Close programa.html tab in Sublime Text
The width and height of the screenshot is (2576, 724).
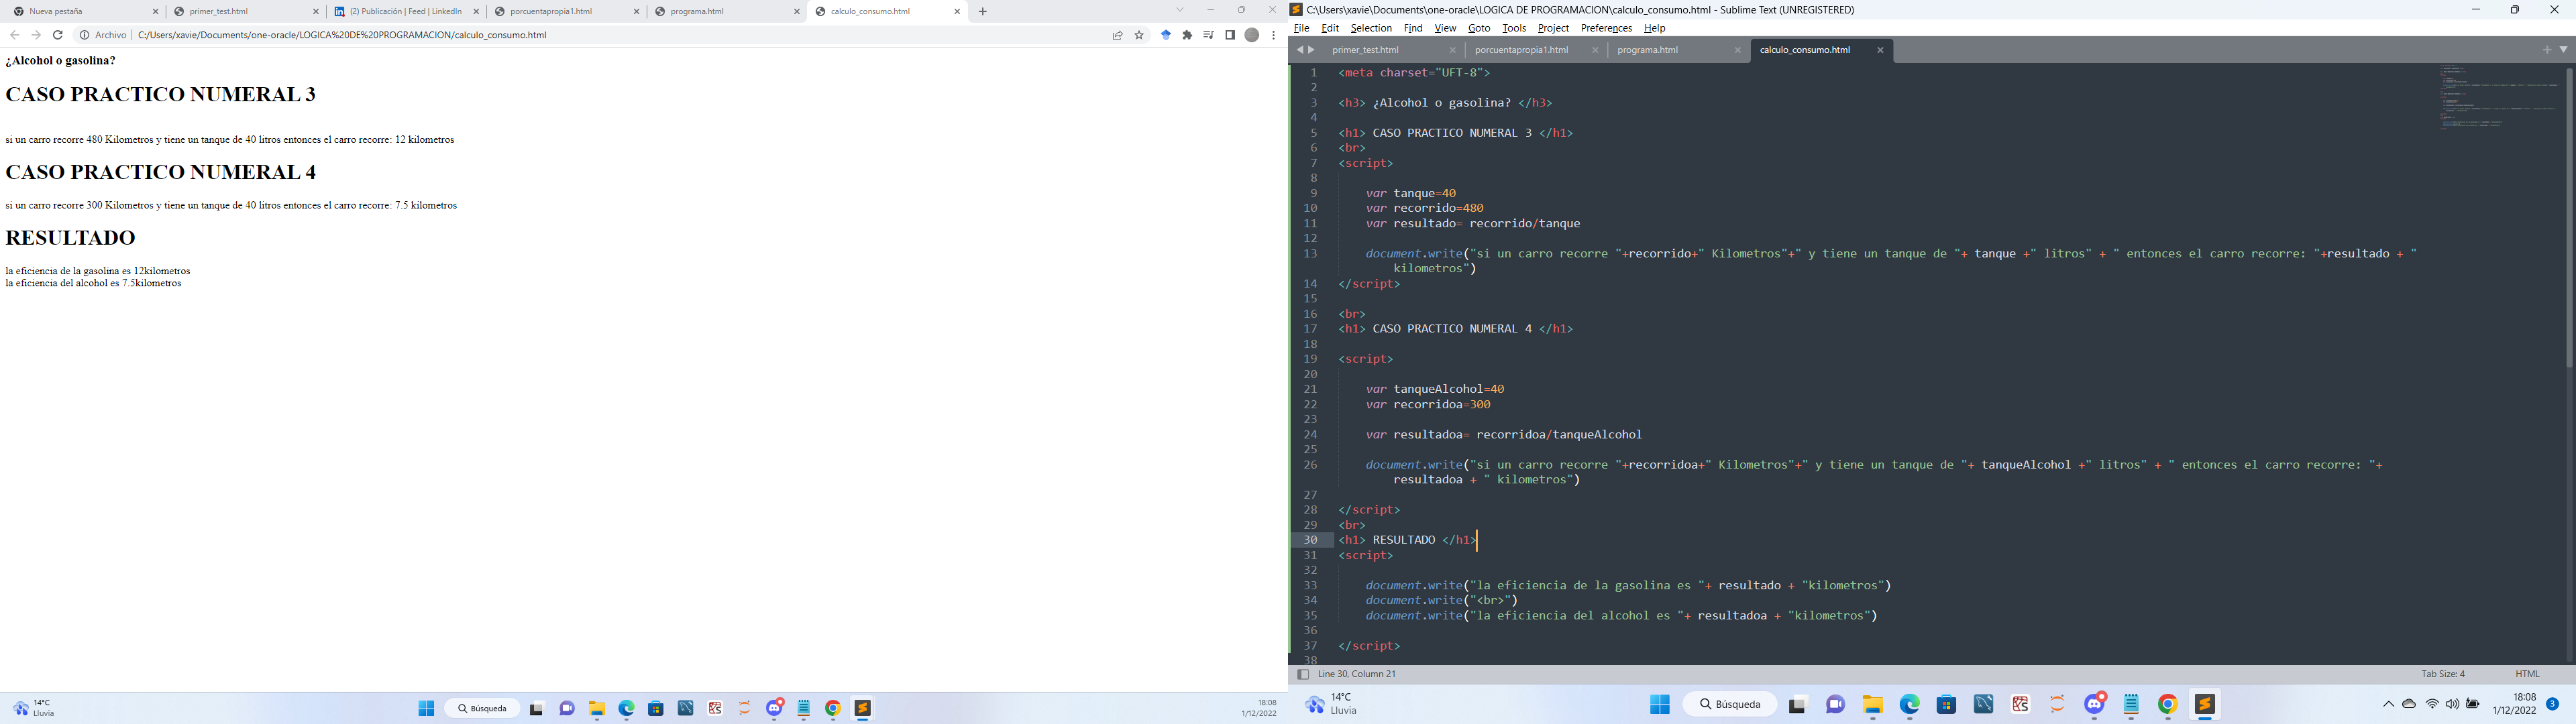pos(1737,50)
